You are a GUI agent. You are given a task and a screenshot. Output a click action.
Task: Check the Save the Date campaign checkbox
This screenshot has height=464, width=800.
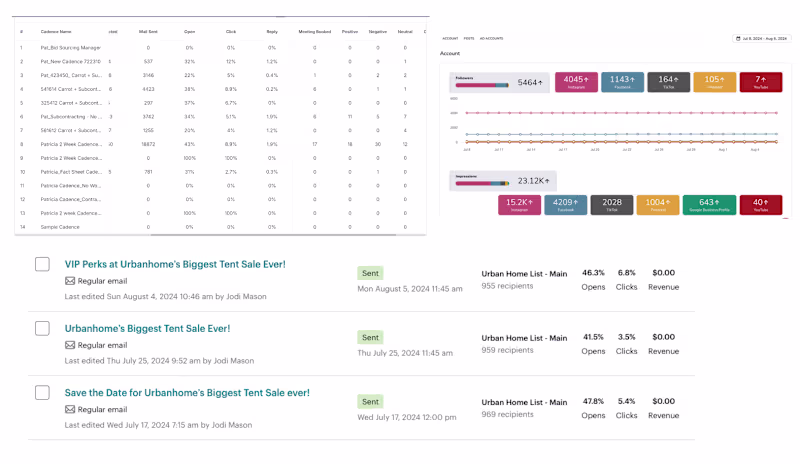[x=42, y=393]
